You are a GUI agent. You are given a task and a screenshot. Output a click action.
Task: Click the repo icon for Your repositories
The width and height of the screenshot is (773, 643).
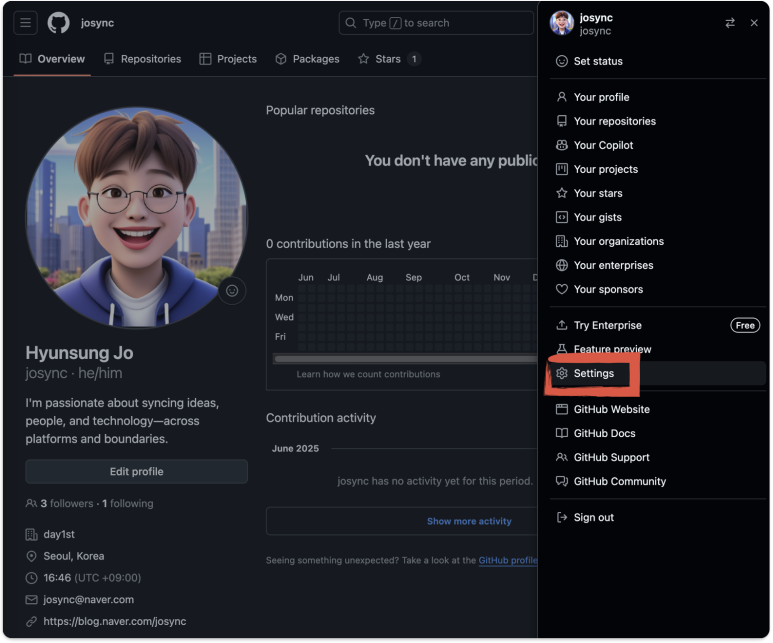(x=562, y=121)
